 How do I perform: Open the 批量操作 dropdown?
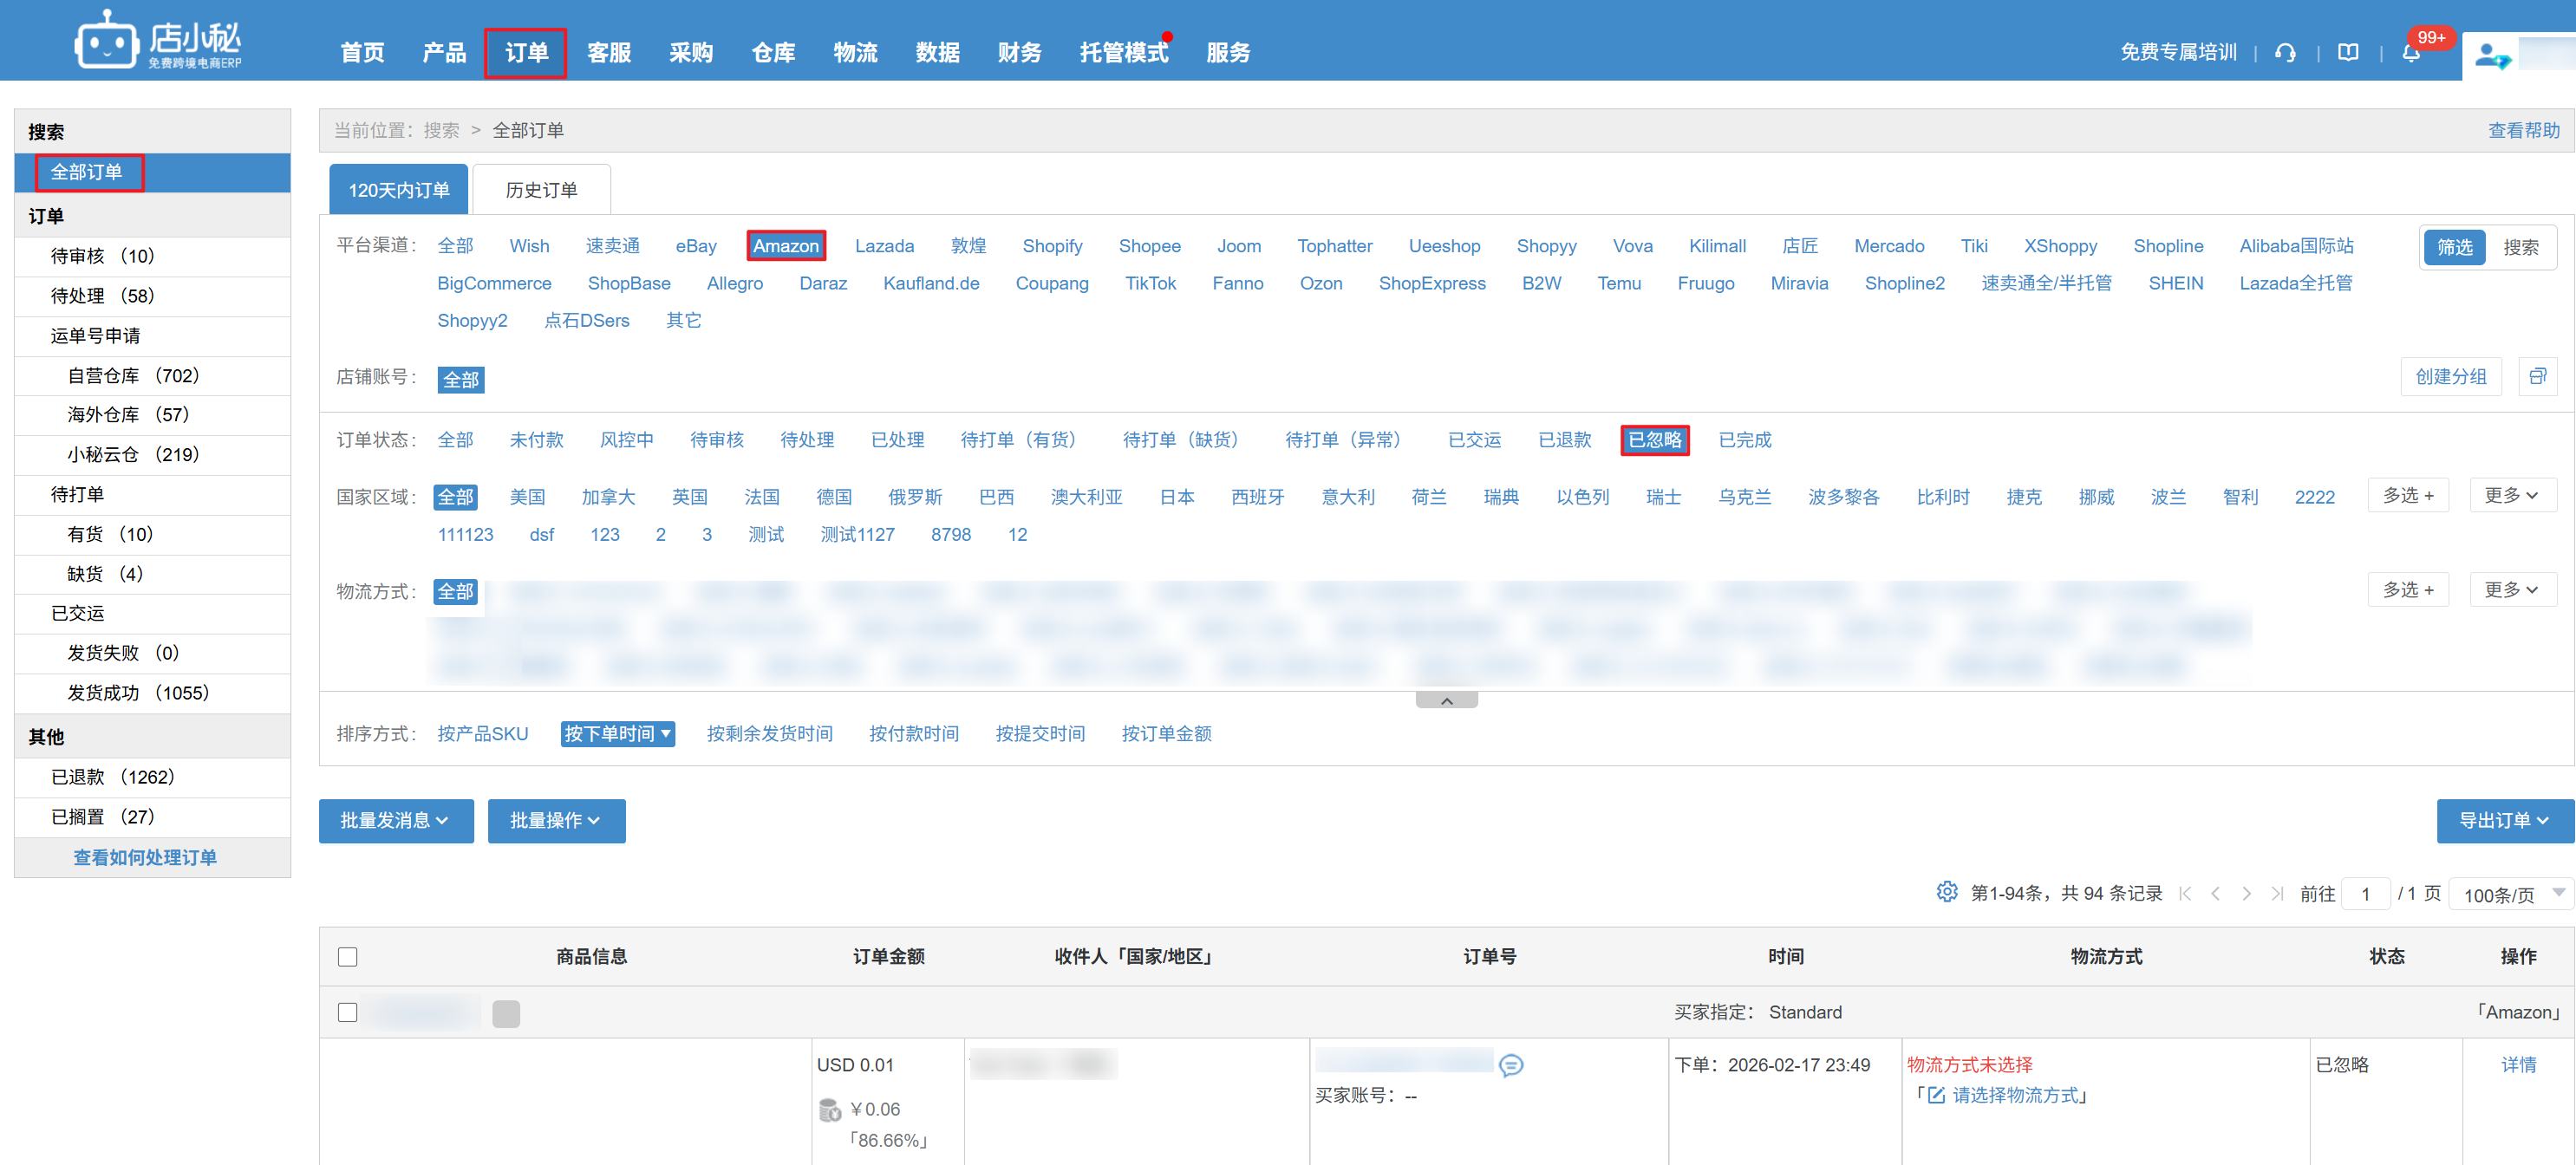[x=556, y=821]
